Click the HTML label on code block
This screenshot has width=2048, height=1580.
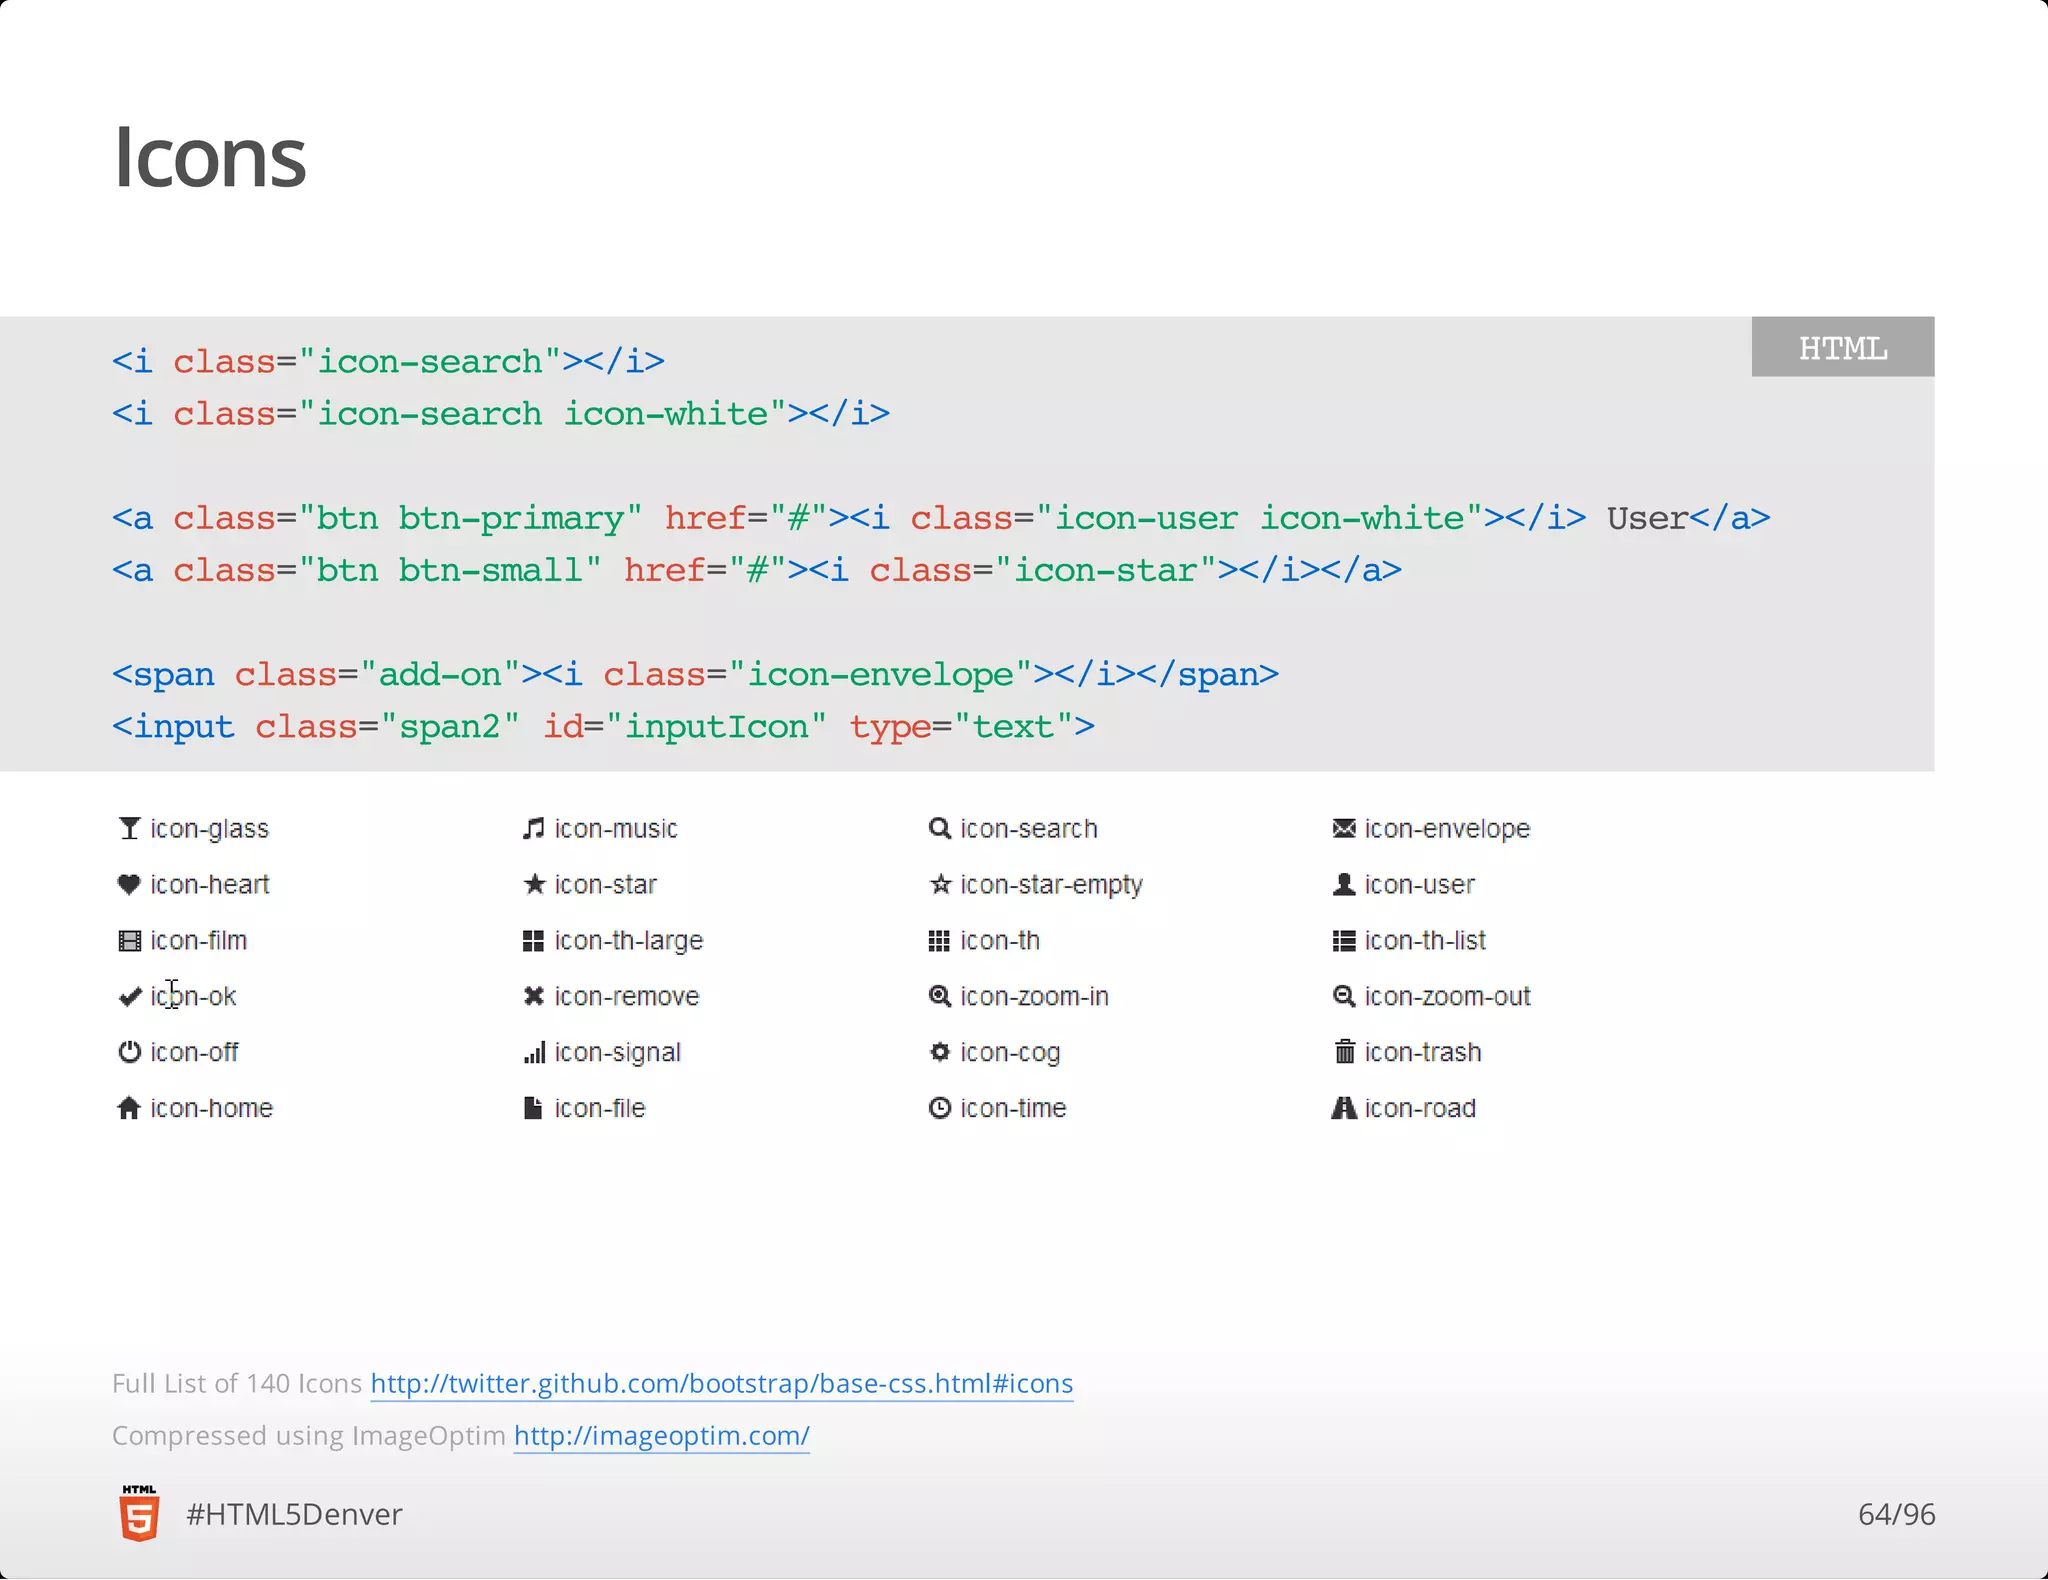[1843, 347]
